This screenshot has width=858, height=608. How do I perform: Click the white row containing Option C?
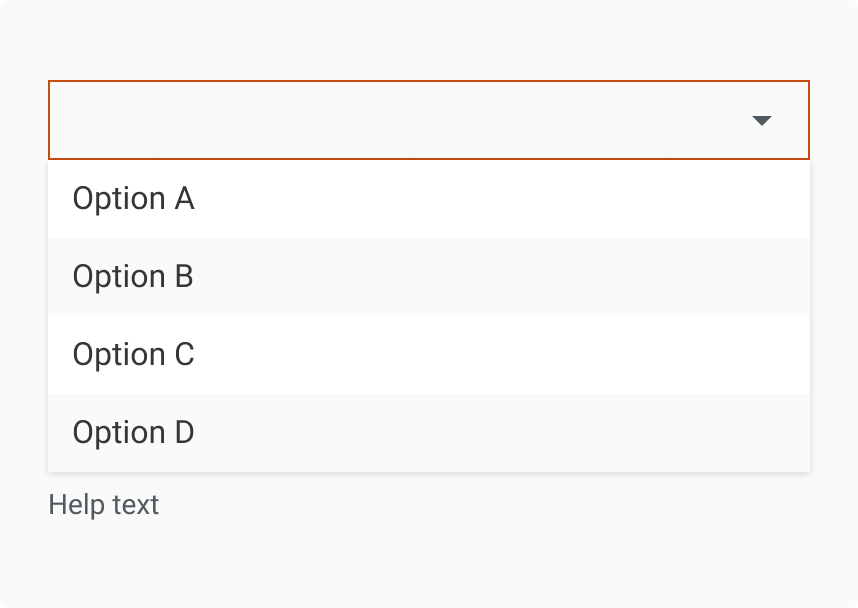click(428, 355)
